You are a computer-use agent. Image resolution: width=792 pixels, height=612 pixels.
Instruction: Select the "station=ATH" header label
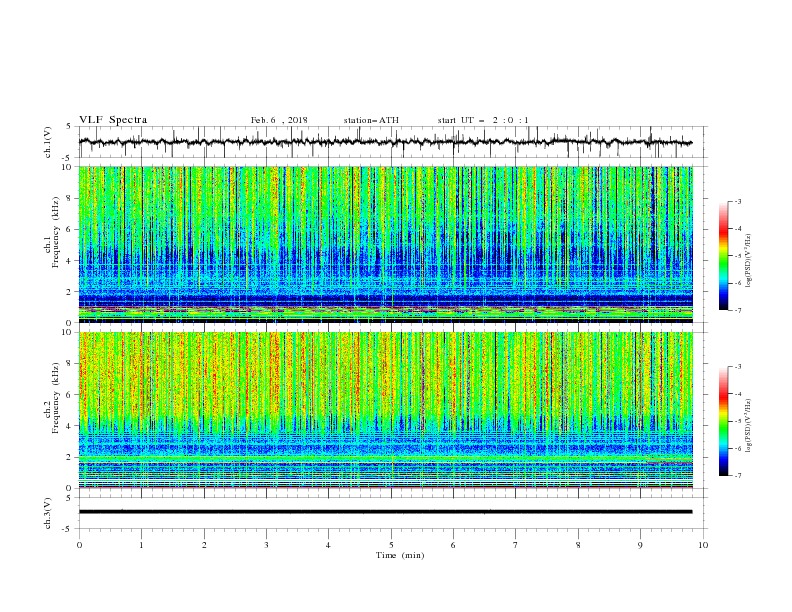[371, 120]
